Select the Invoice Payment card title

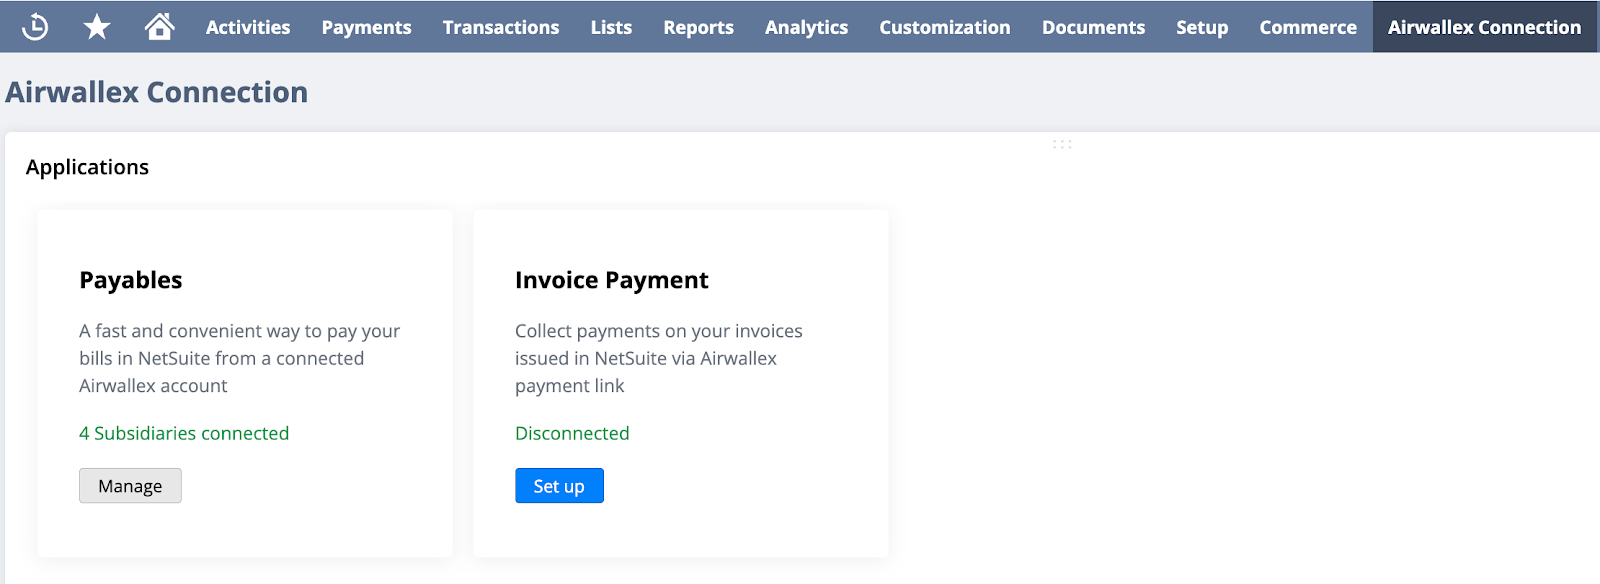pos(611,280)
